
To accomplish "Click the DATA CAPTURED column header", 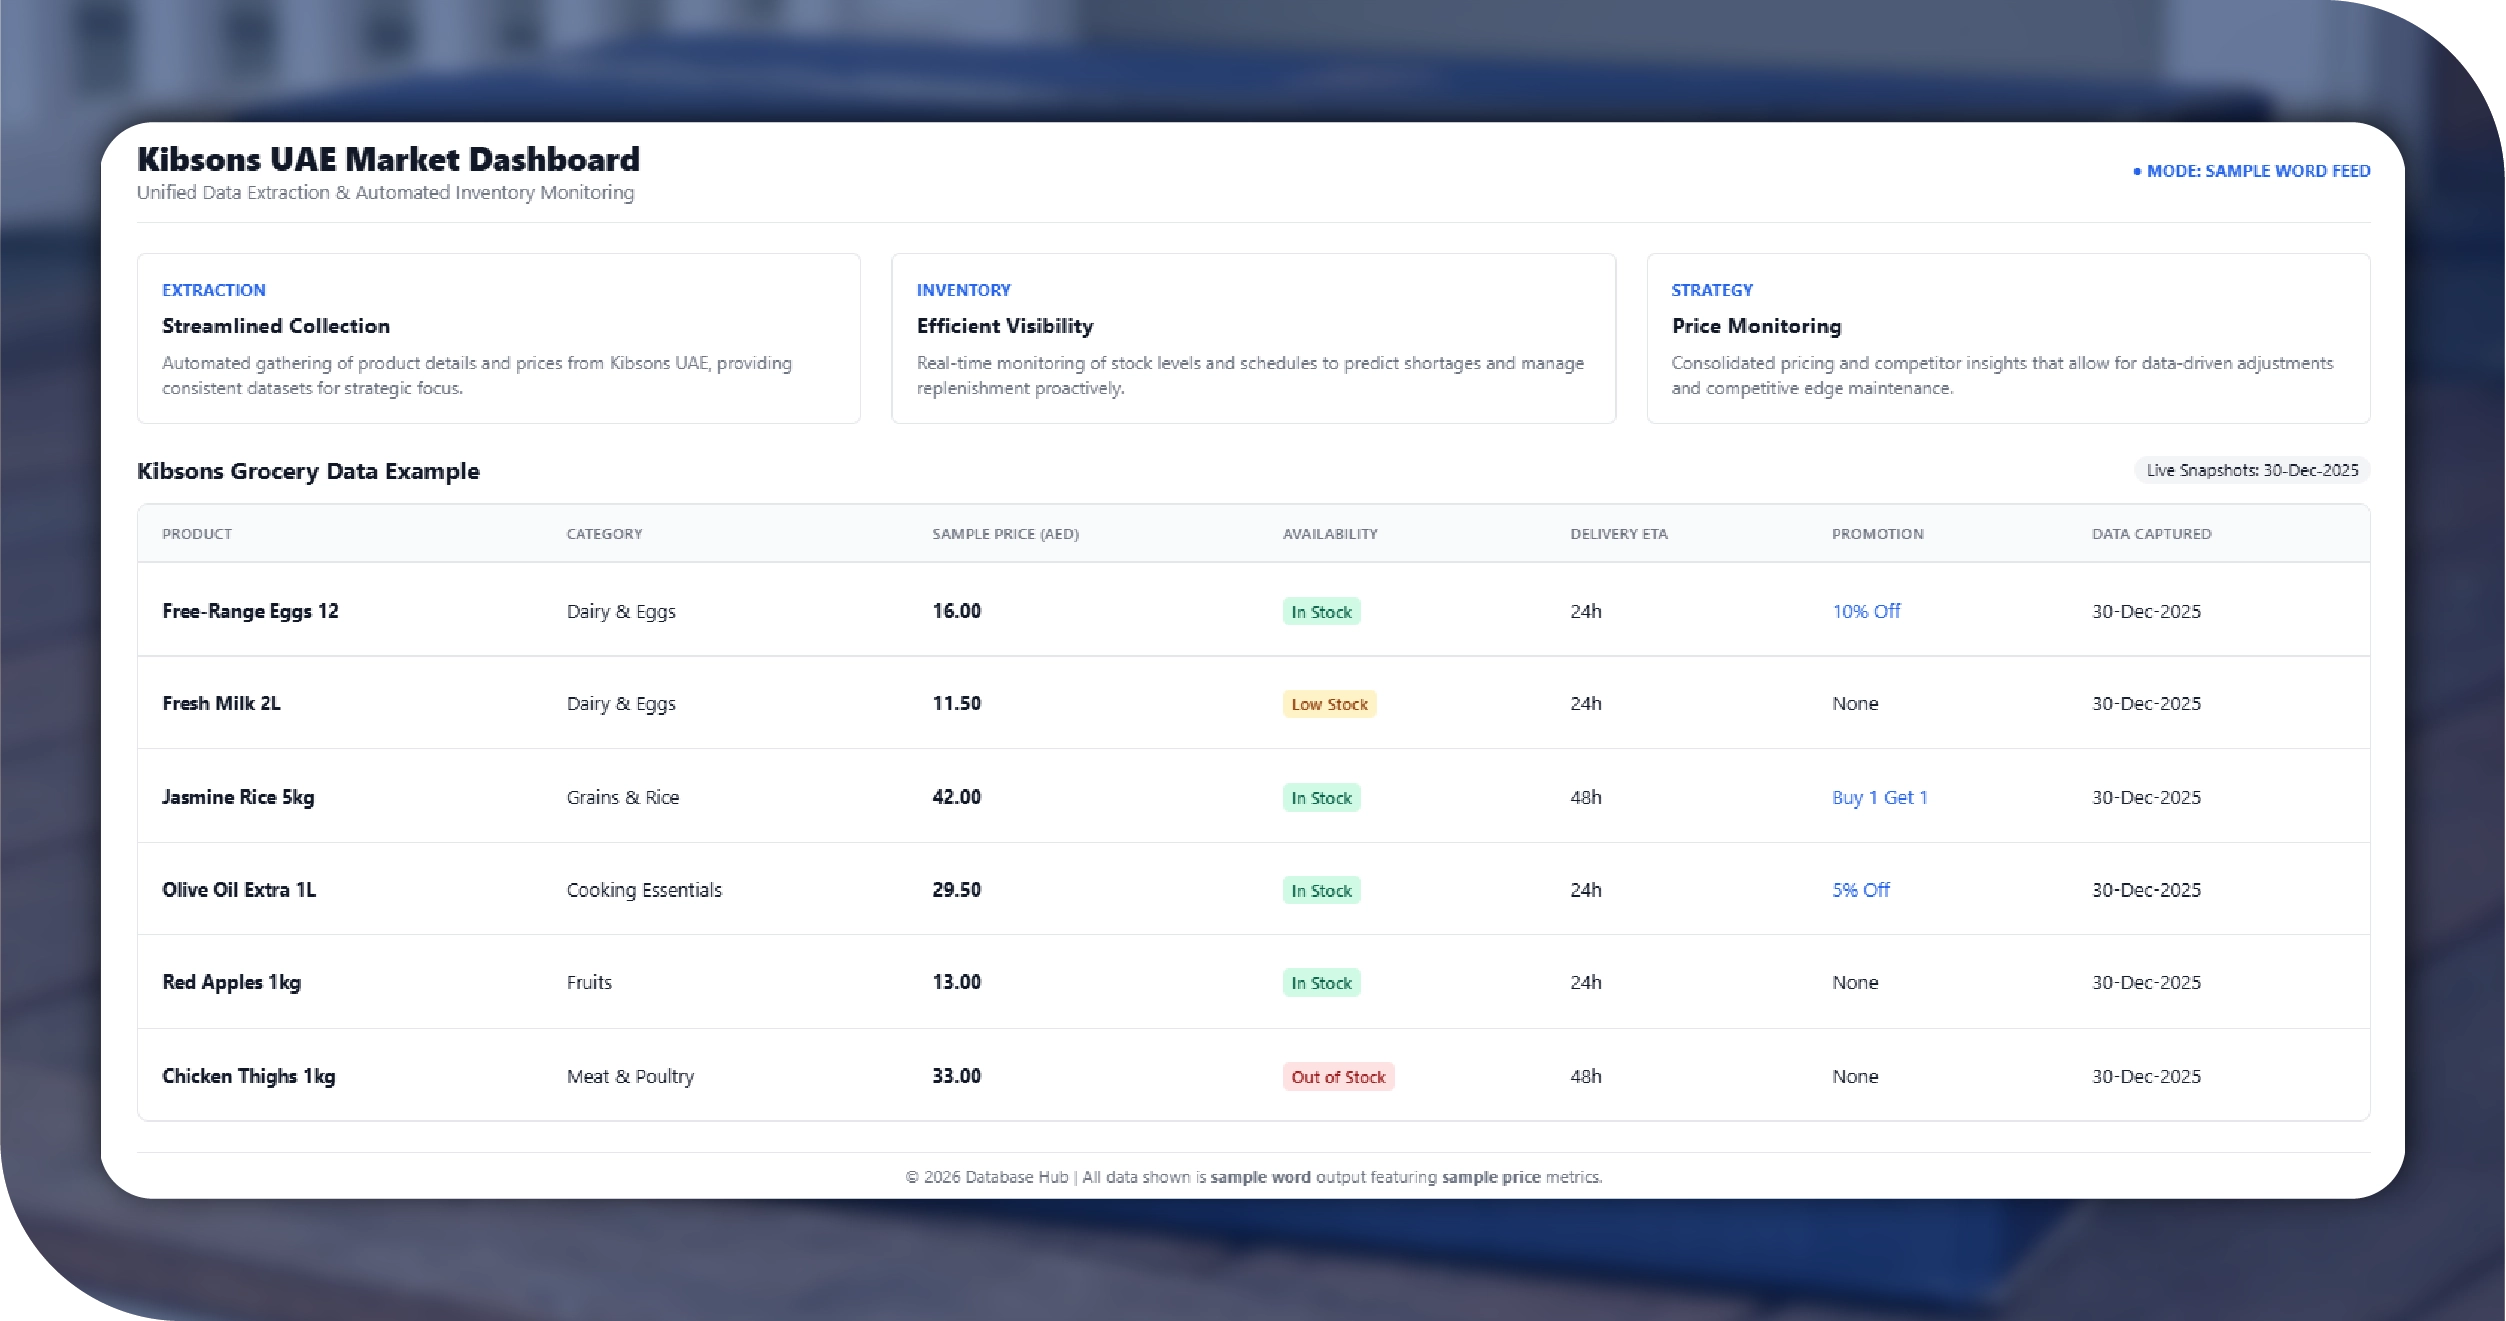I will coord(2150,534).
